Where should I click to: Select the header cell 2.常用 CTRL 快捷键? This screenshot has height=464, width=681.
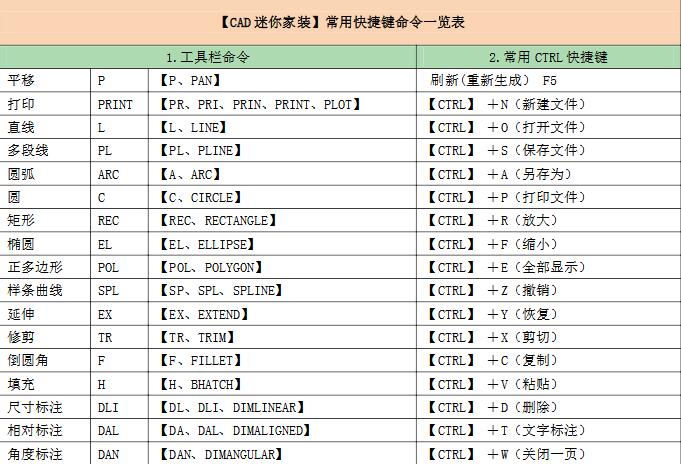pos(549,57)
